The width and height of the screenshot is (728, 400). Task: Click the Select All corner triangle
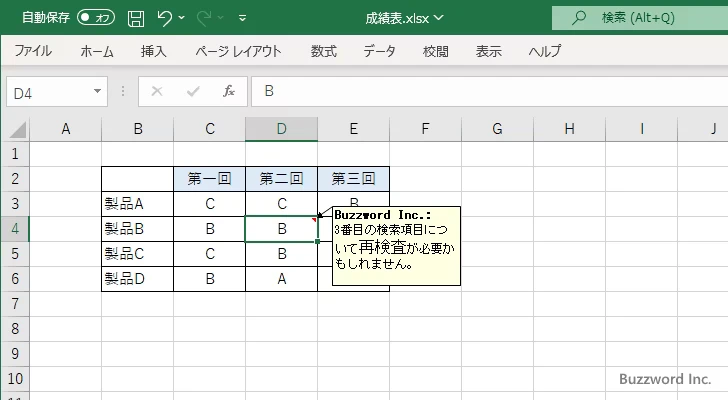18,129
